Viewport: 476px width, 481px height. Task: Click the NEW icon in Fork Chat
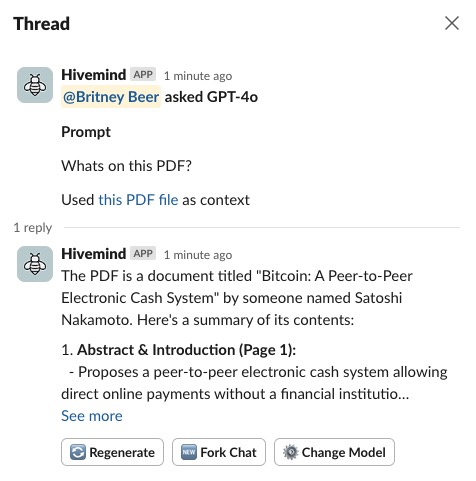[189, 452]
